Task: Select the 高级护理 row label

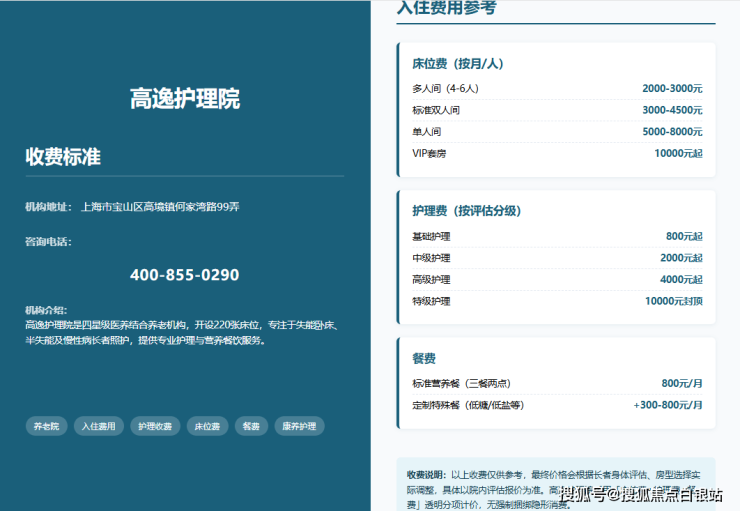Action: (x=431, y=280)
